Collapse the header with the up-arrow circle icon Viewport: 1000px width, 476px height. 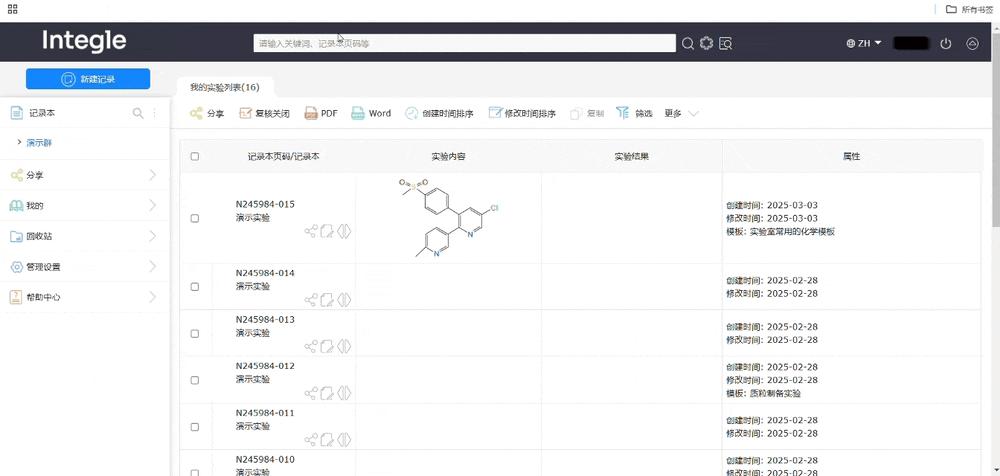coord(972,43)
